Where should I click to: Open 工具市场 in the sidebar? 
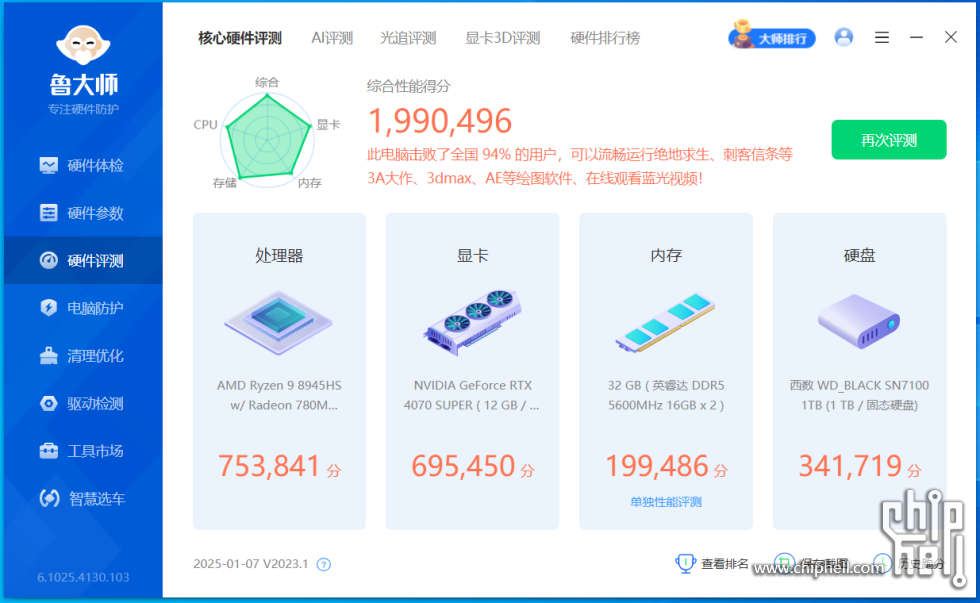[83, 451]
